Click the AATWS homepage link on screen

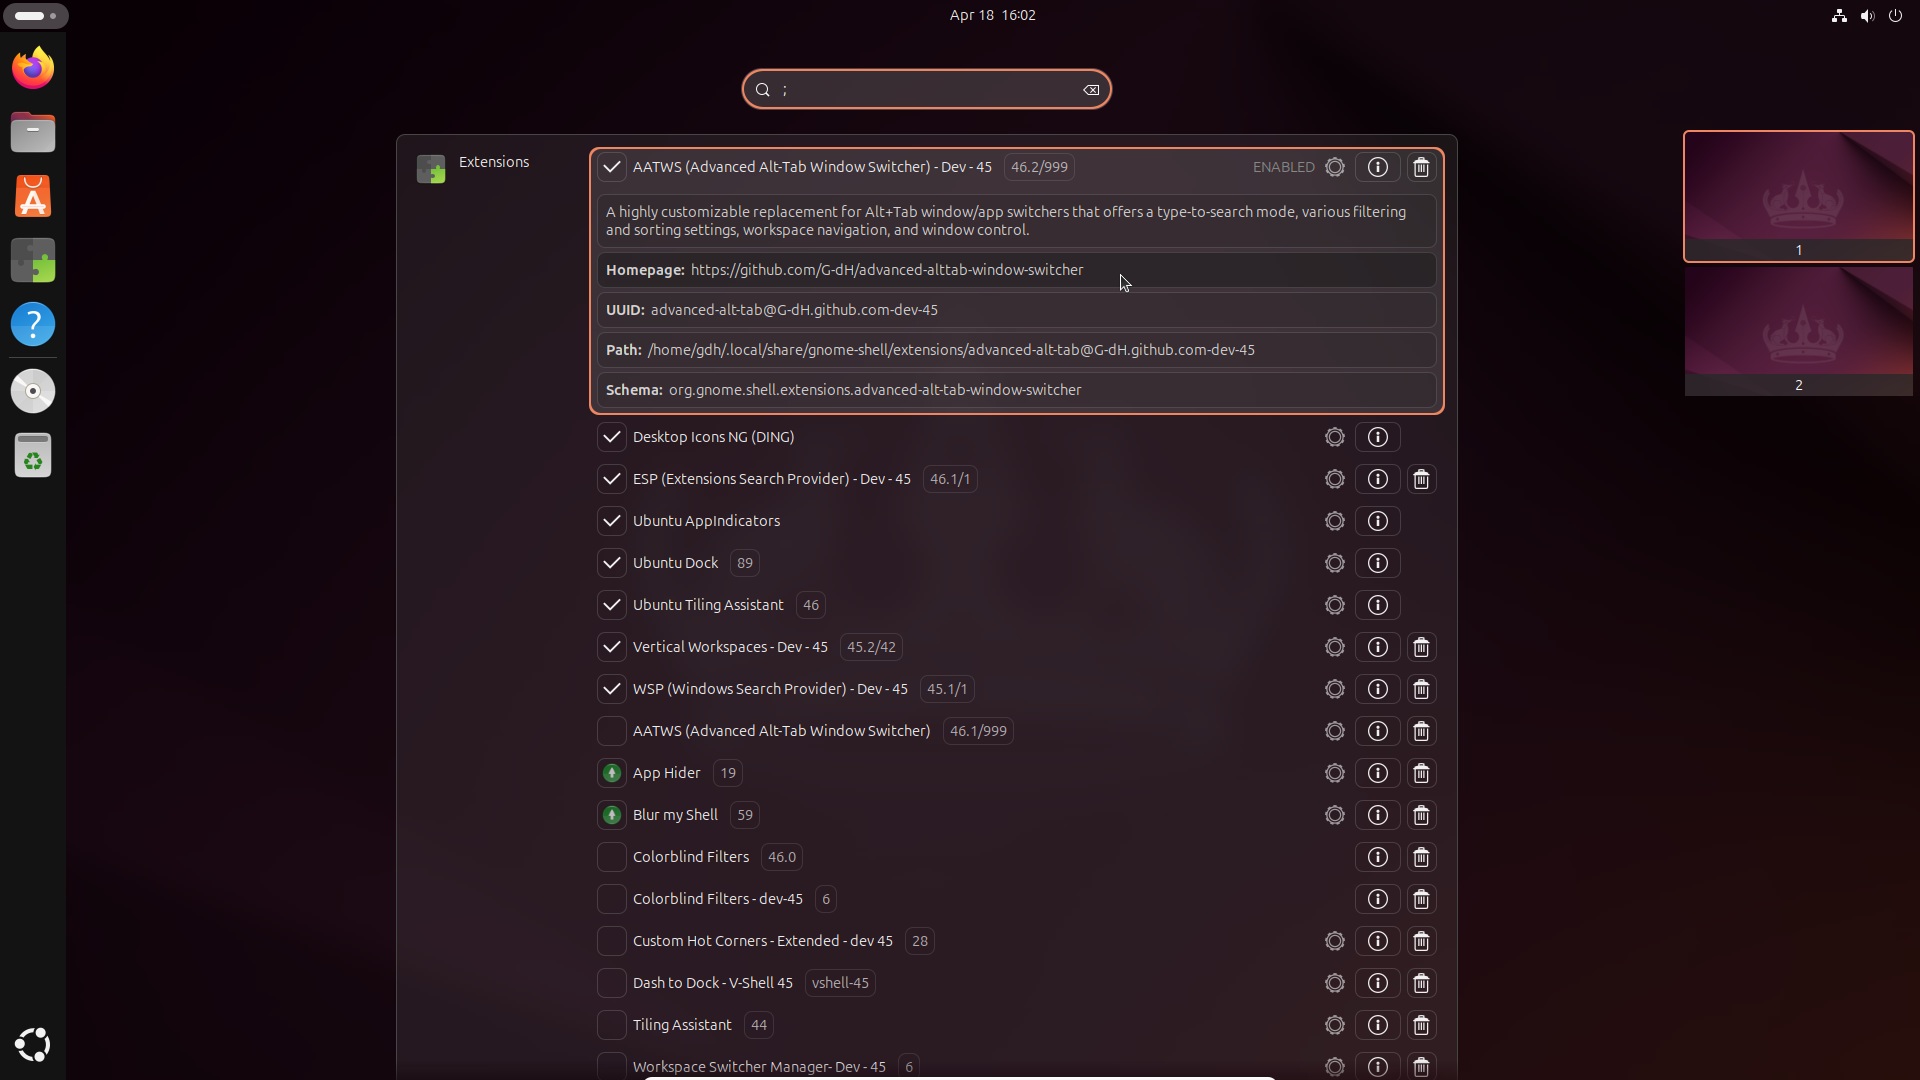tap(887, 269)
